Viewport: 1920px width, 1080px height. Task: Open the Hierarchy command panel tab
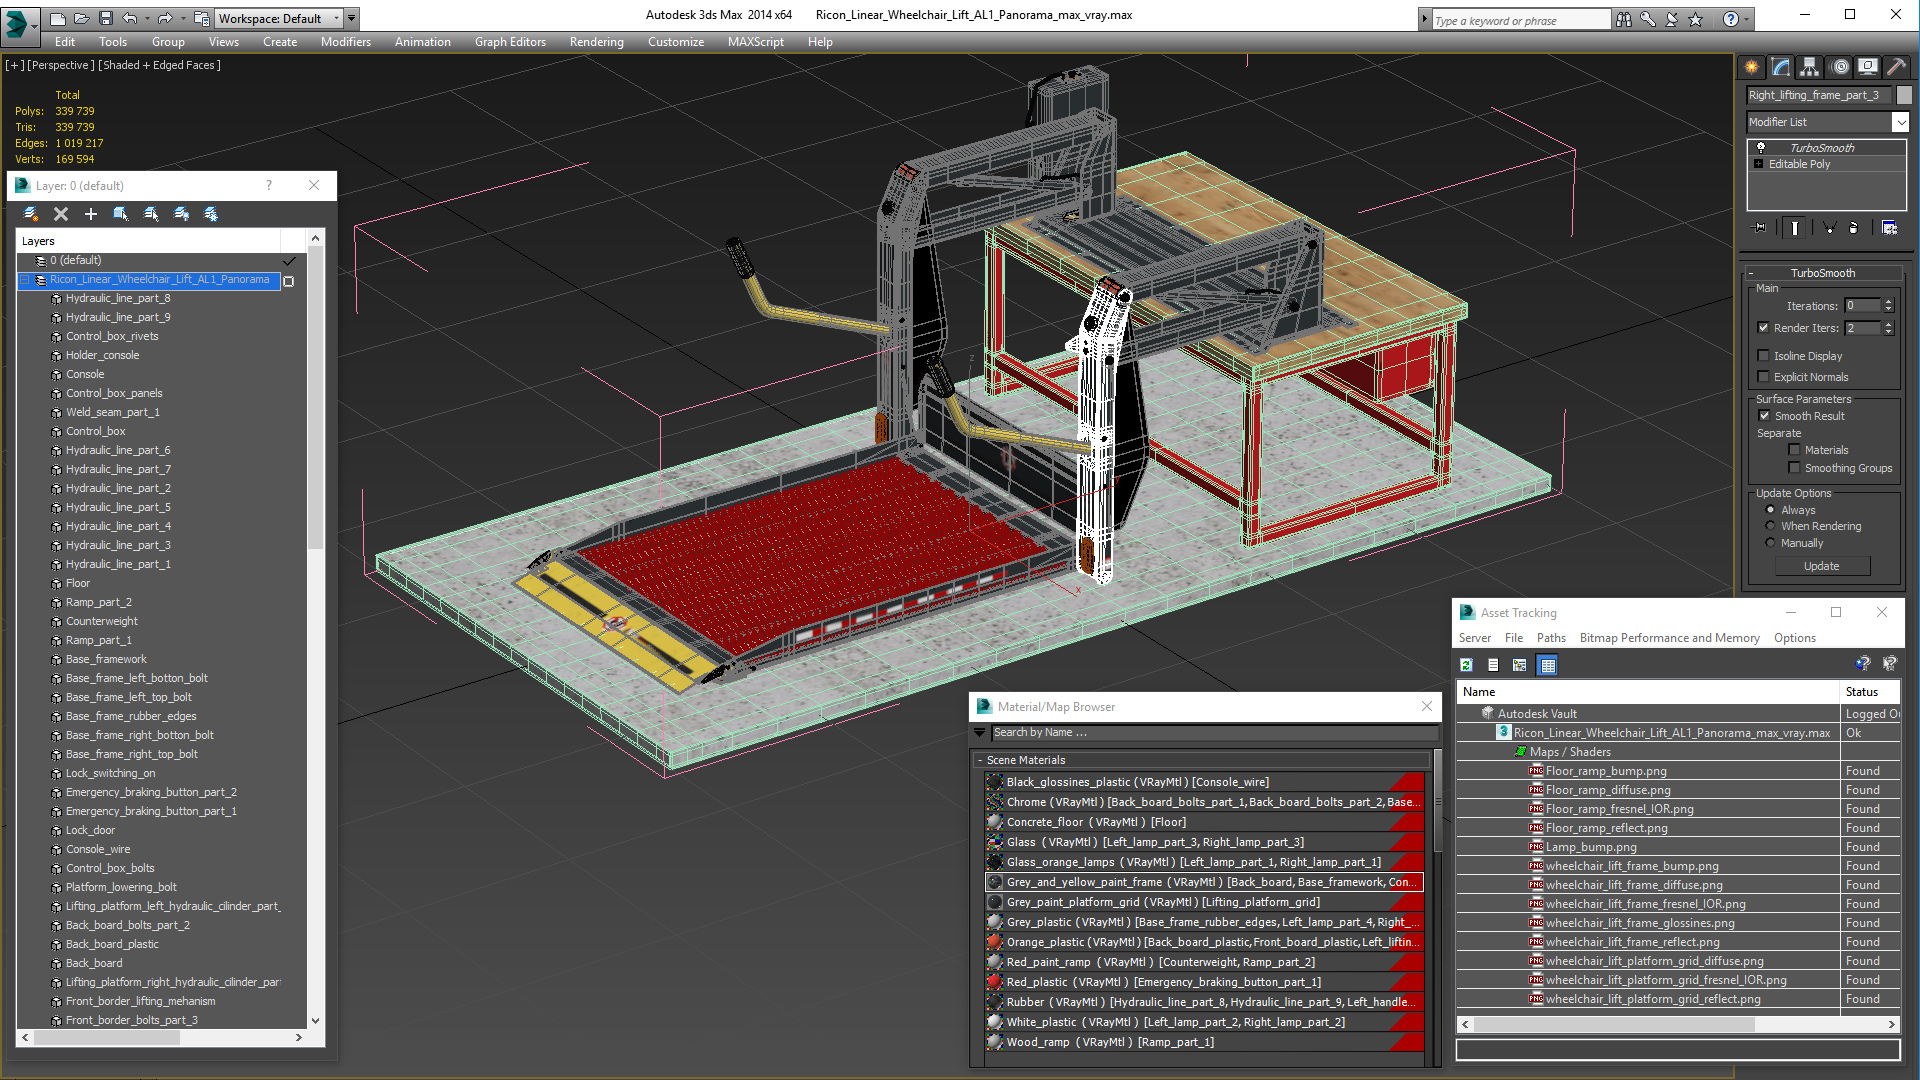pyautogui.click(x=1810, y=67)
